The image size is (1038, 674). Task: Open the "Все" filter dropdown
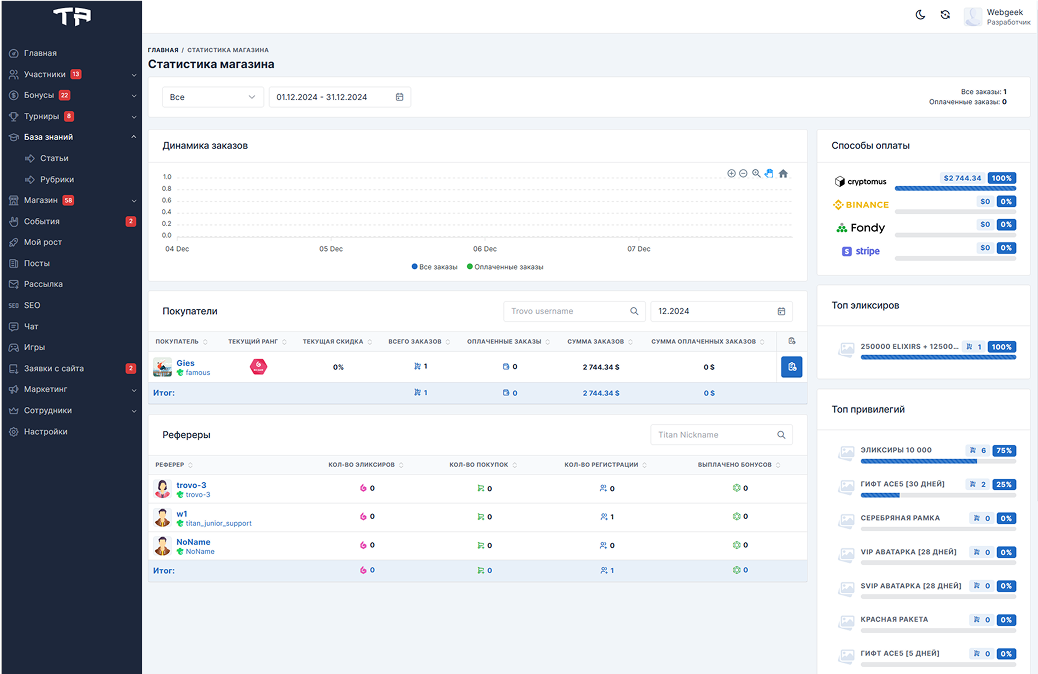(212, 97)
